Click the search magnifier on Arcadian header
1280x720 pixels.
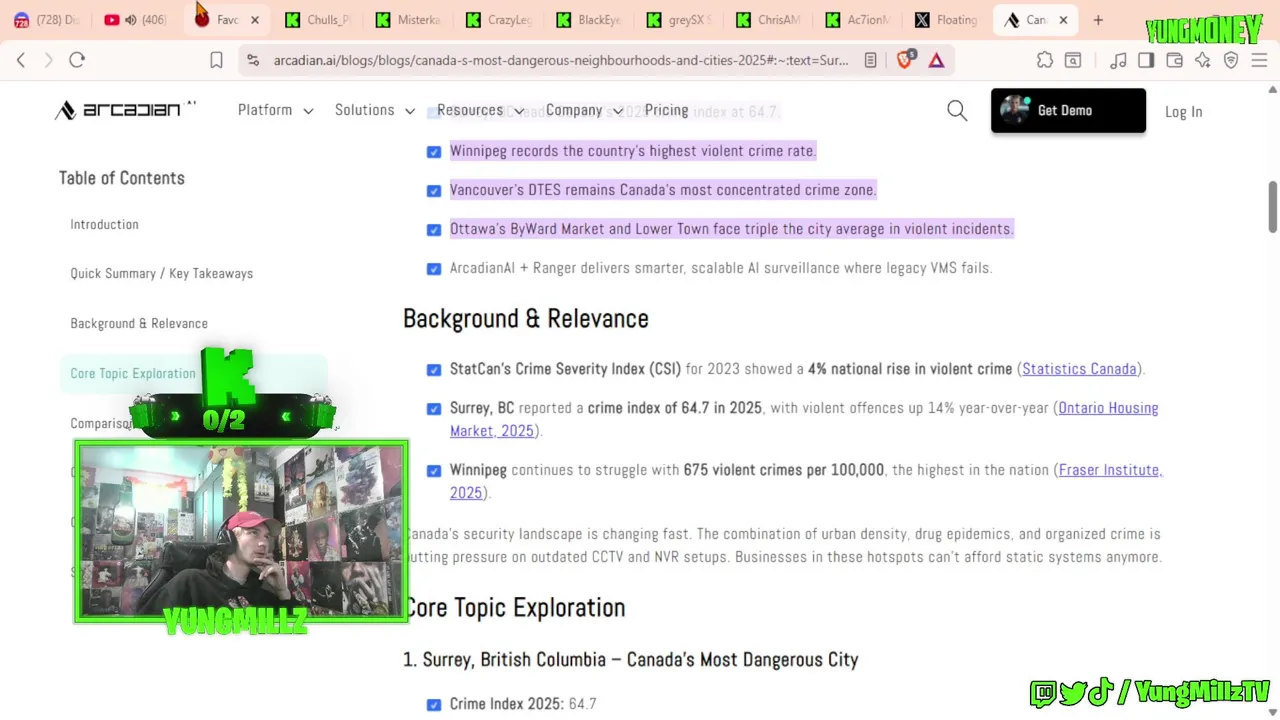[957, 111]
